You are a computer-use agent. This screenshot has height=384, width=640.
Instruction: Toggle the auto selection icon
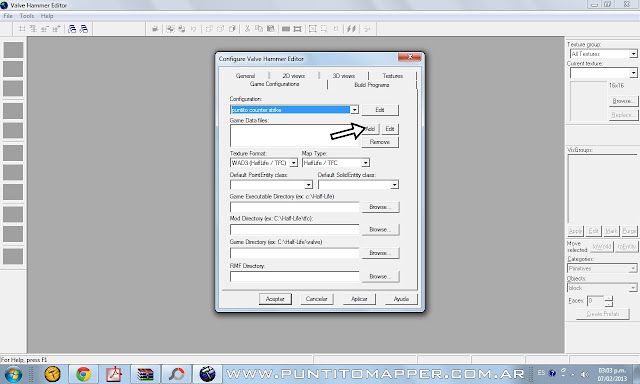coord(324,29)
